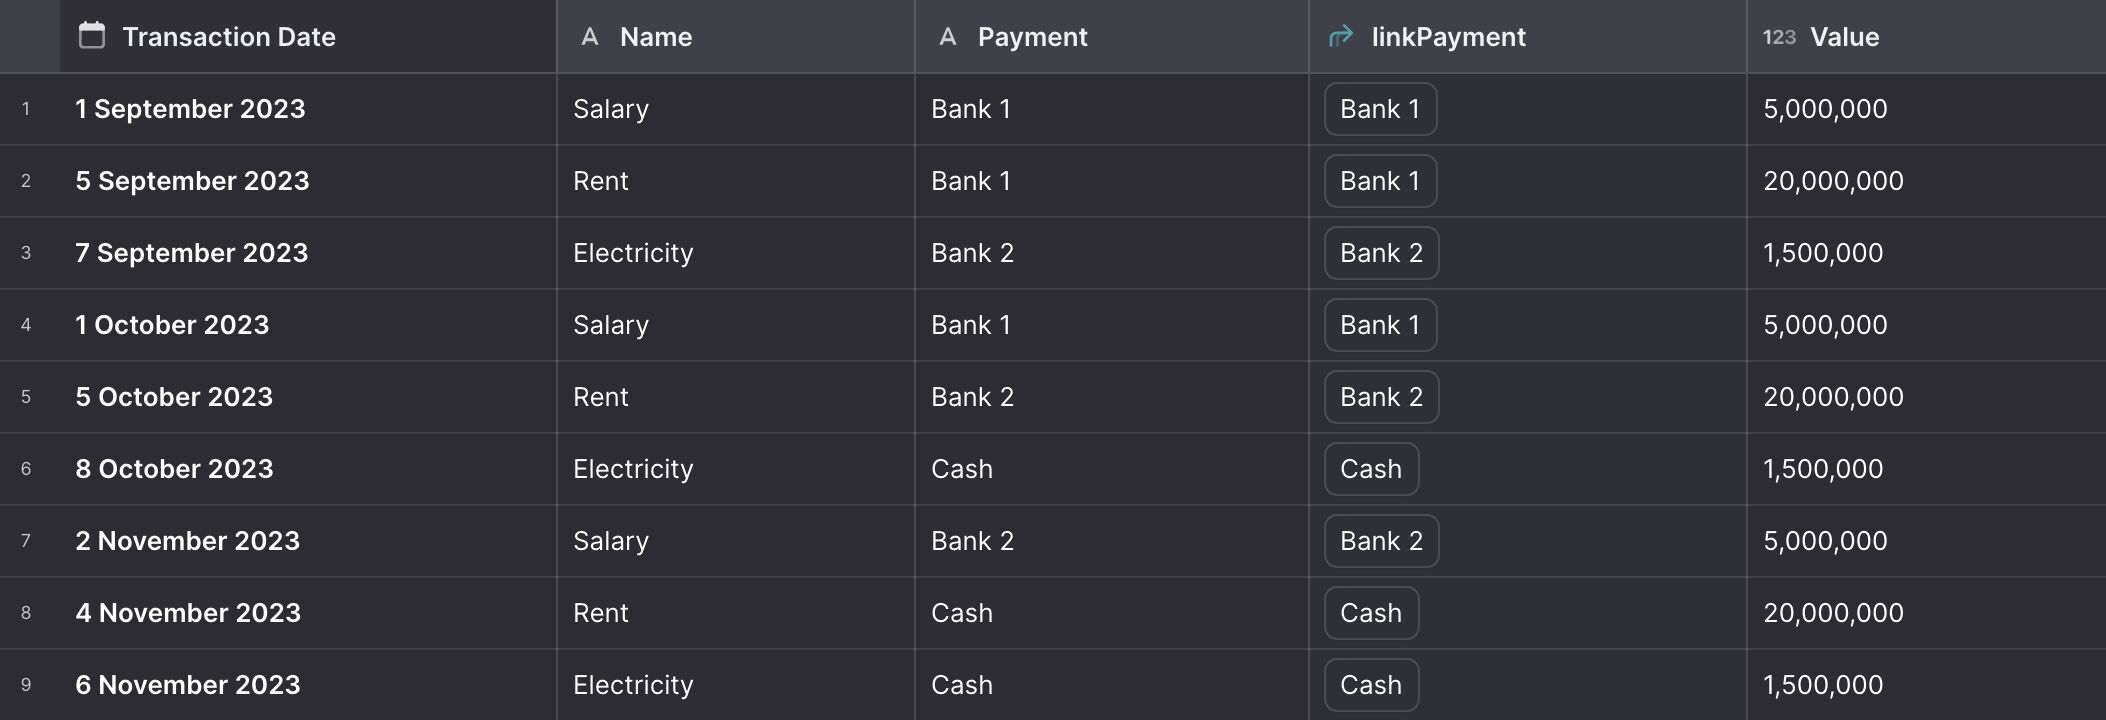Select row number 5
The image size is (2106, 720).
(x=26, y=397)
